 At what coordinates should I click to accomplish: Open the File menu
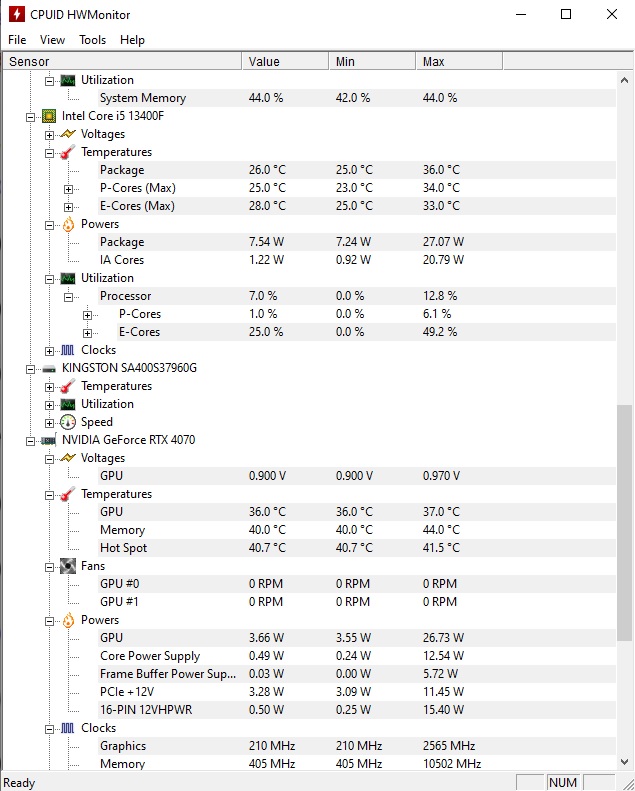point(17,40)
